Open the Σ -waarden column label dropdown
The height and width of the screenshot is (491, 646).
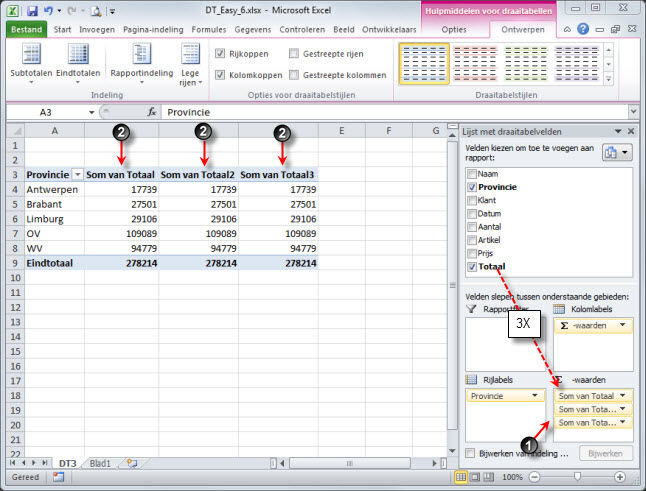[623, 325]
